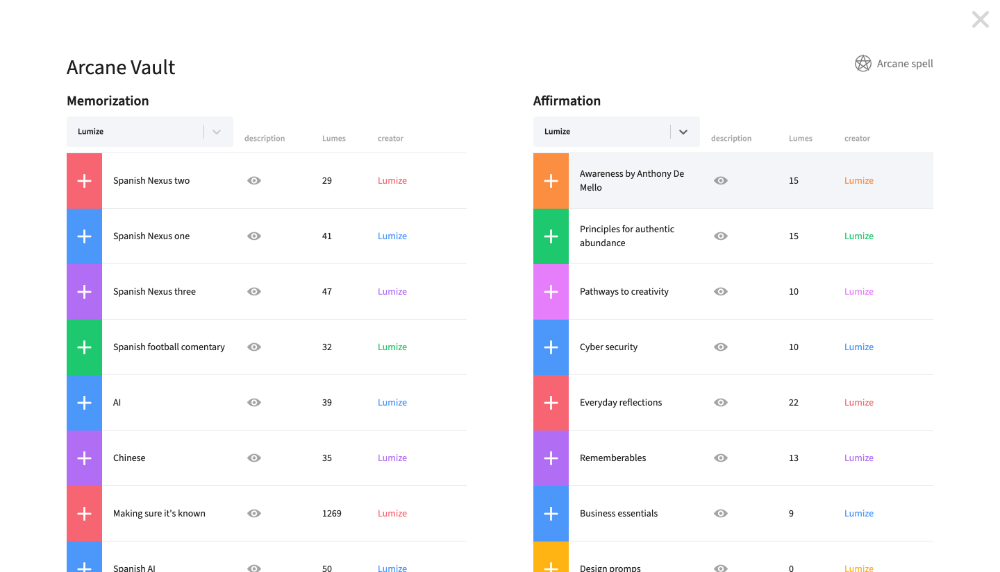Close the Arcane Vault dialog
The width and height of the screenshot is (1000, 572).
coord(980,19)
